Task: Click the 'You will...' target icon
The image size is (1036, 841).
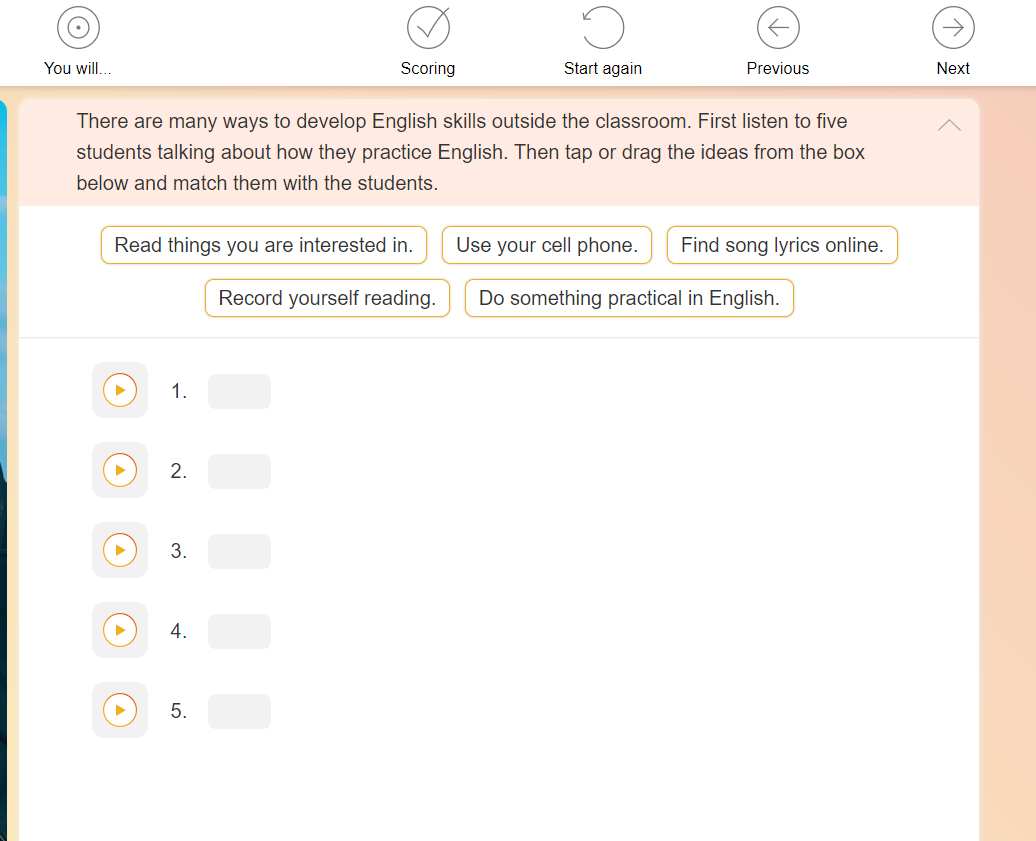Action: tap(78, 28)
